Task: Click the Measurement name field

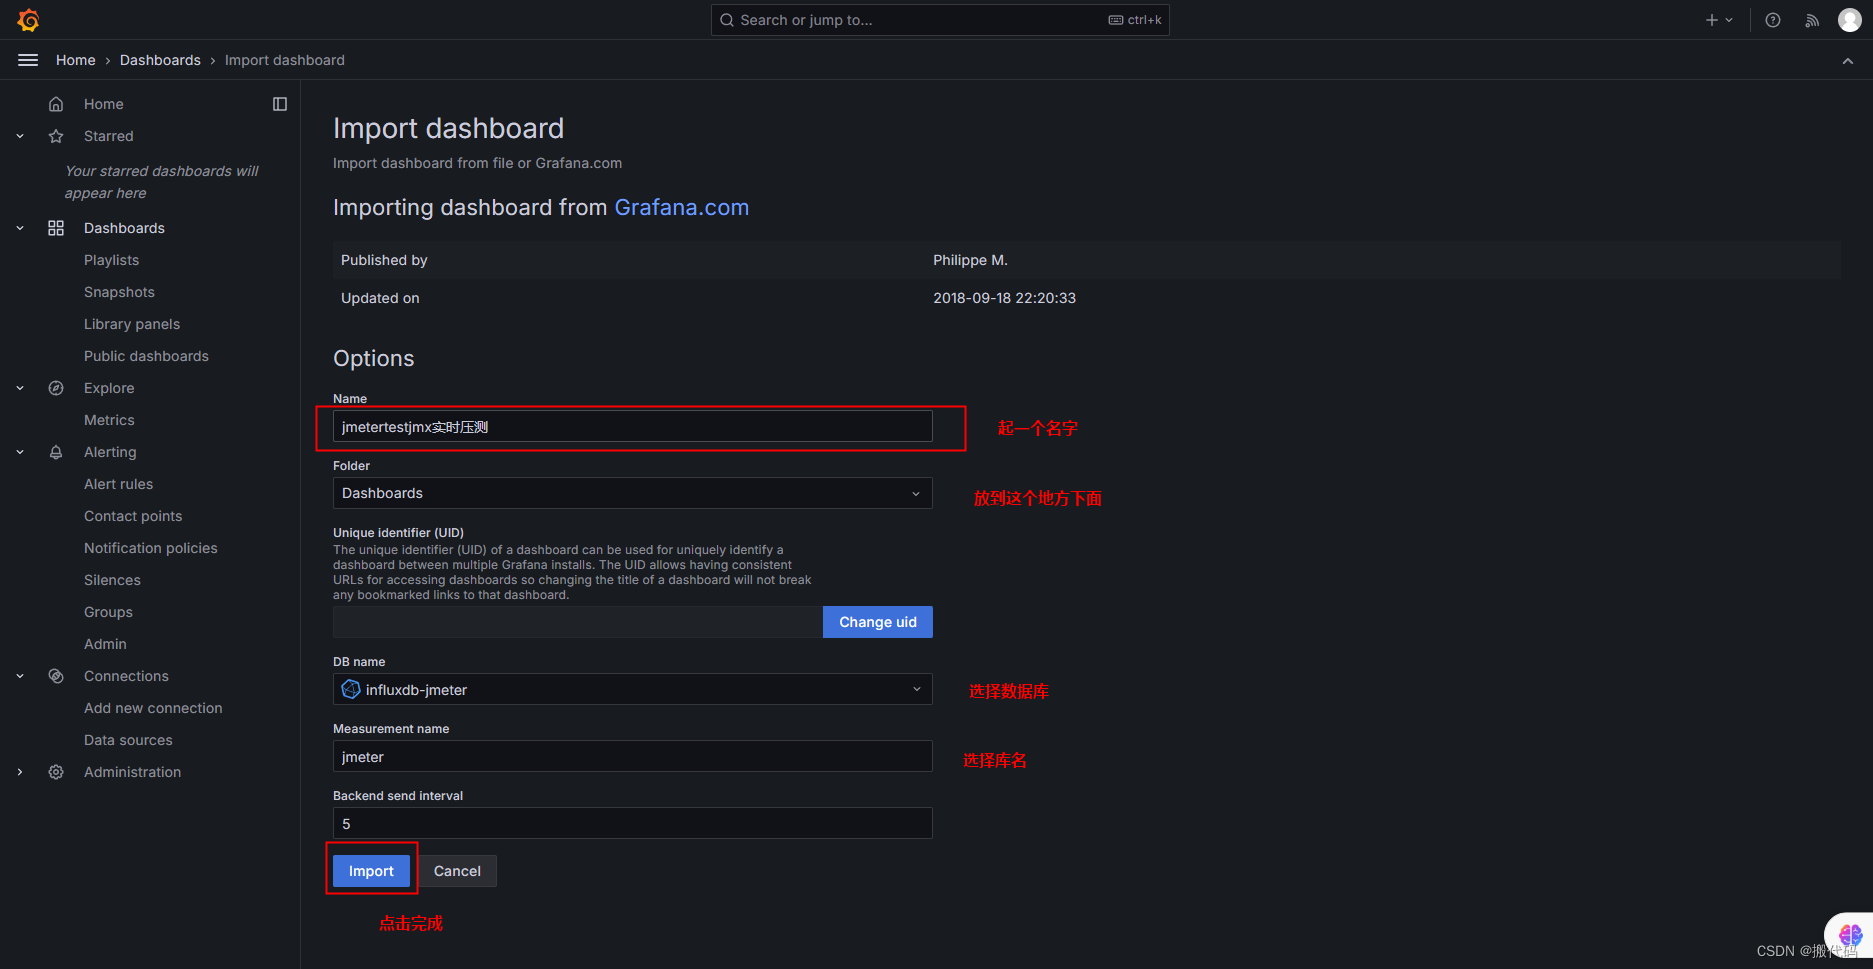Action: point(632,756)
